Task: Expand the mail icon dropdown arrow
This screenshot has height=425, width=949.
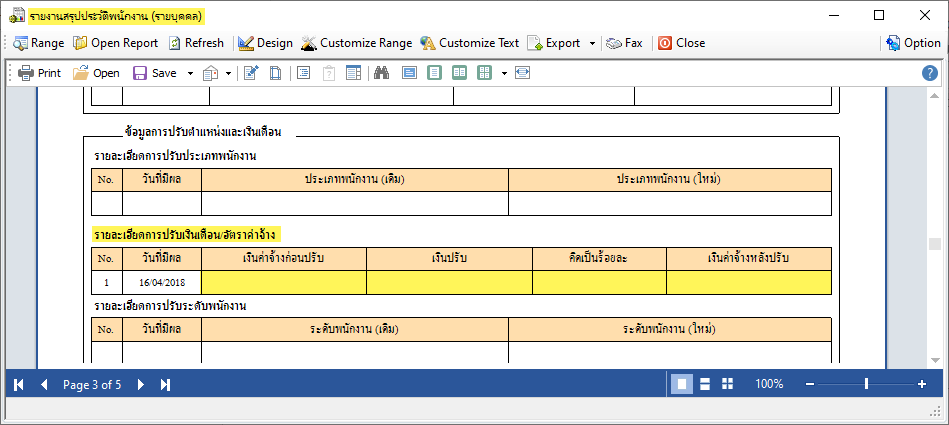Action: point(228,74)
